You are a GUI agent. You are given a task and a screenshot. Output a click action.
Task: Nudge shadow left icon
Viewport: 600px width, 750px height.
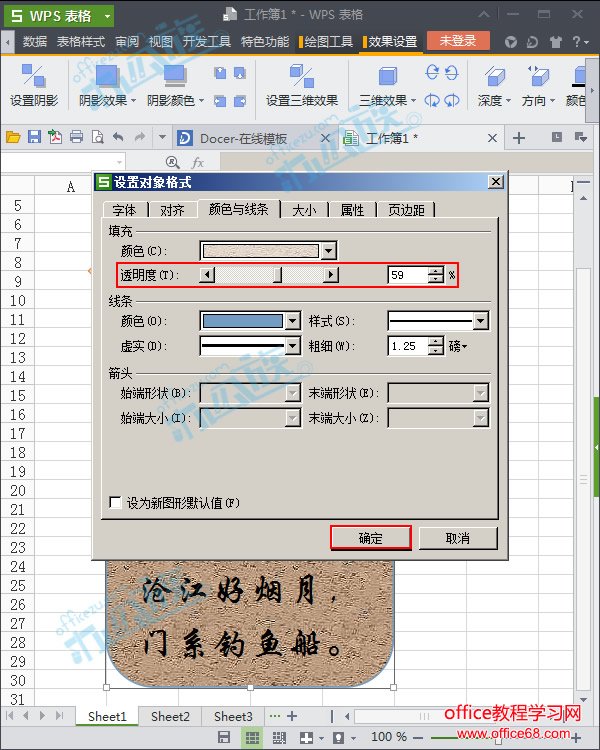(x=220, y=101)
